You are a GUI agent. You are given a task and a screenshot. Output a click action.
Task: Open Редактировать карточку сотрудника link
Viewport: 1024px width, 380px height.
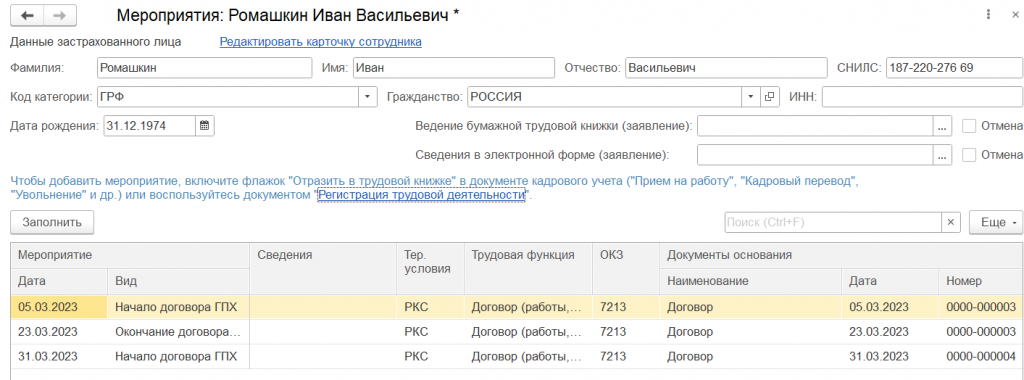[x=321, y=42]
